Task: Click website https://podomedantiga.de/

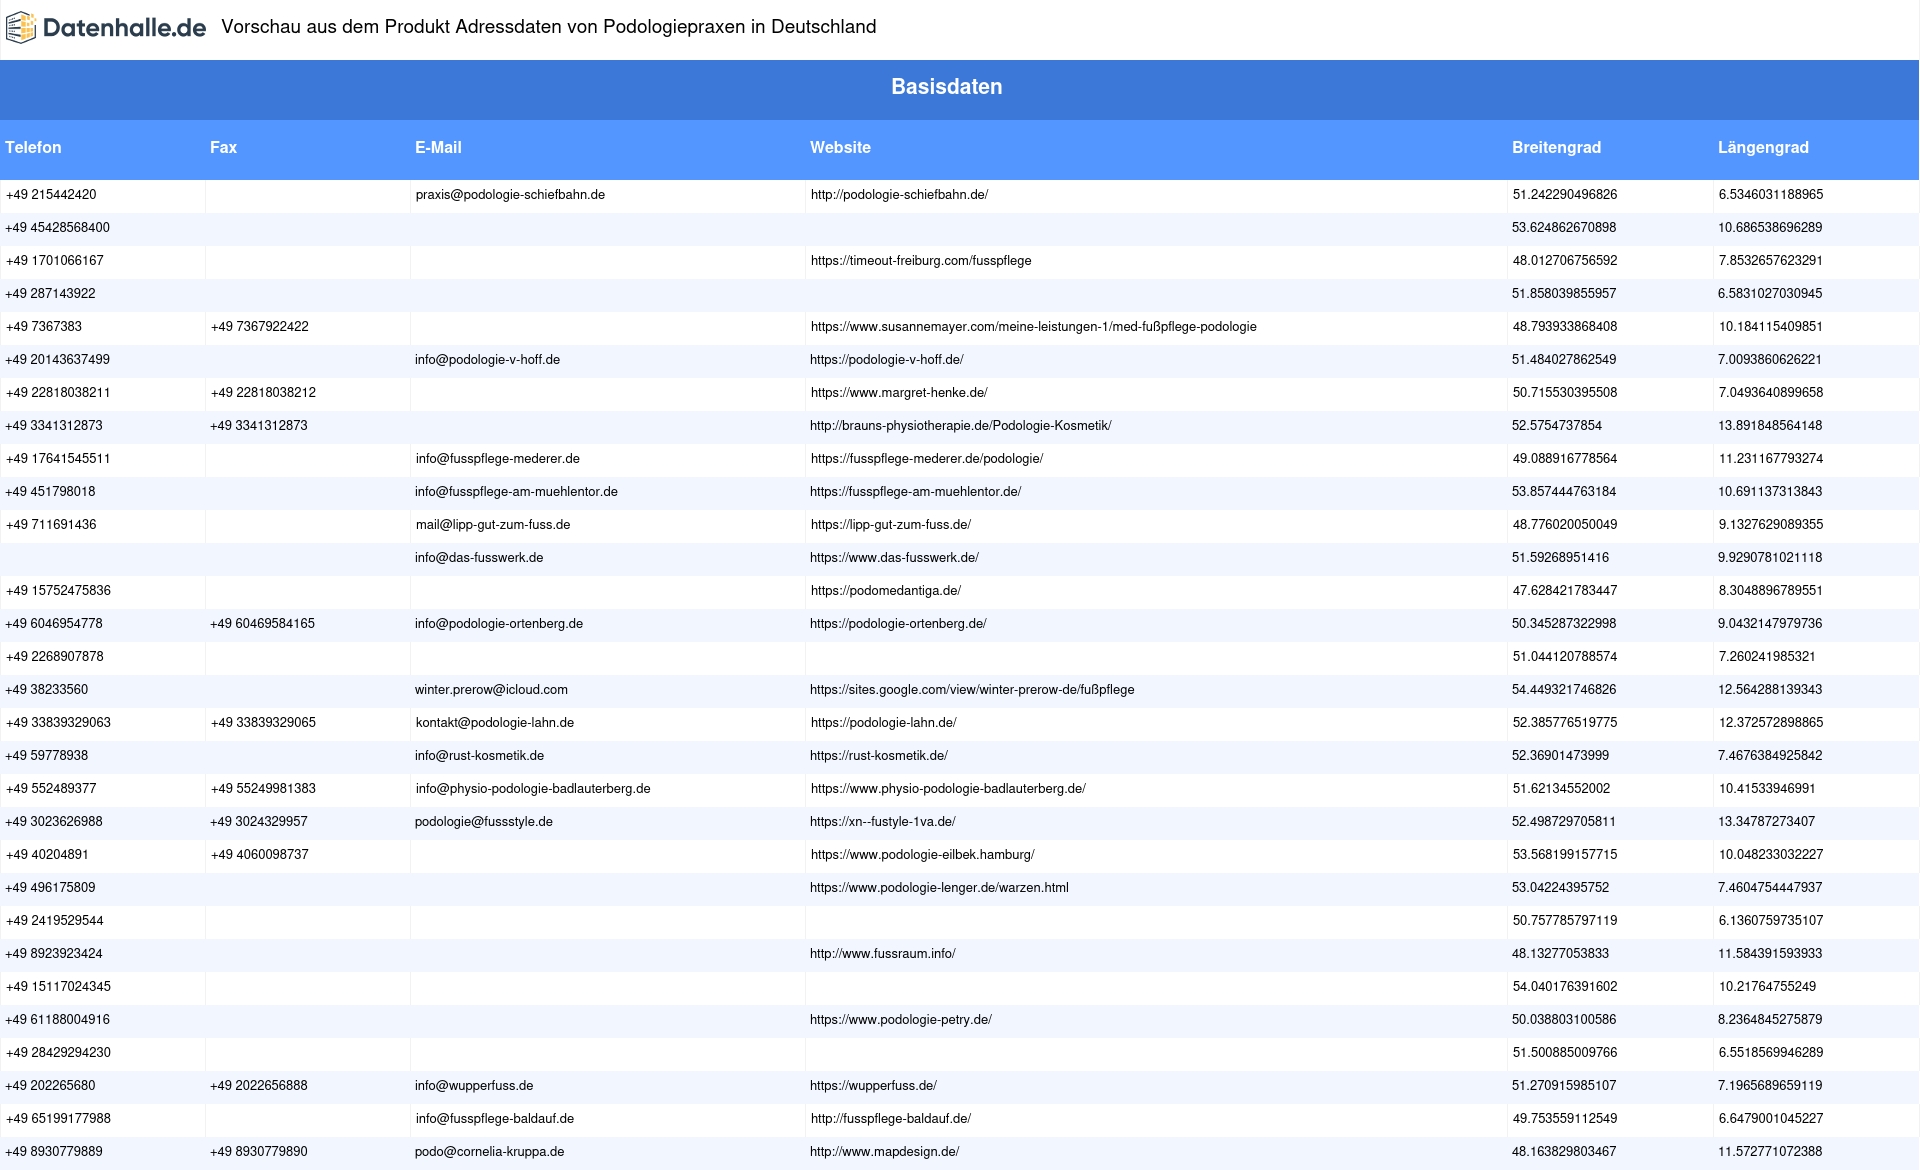Action: point(886,591)
